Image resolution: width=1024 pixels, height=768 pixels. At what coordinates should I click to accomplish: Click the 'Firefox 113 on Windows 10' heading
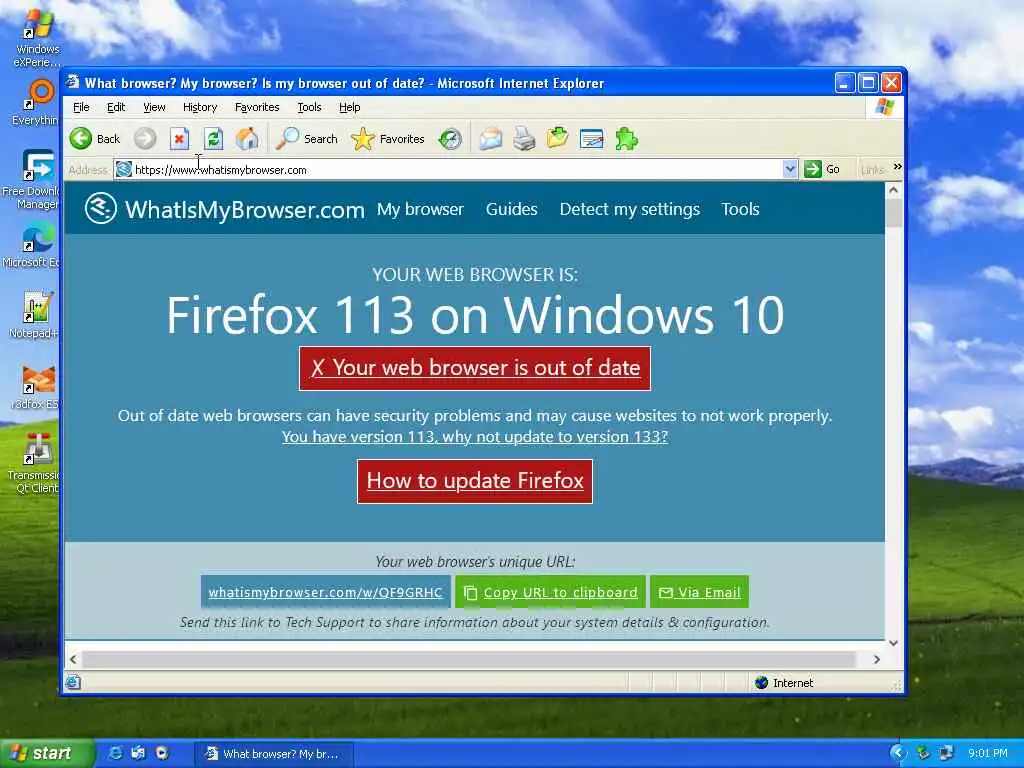pyautogui.click(x=475, y=315)
